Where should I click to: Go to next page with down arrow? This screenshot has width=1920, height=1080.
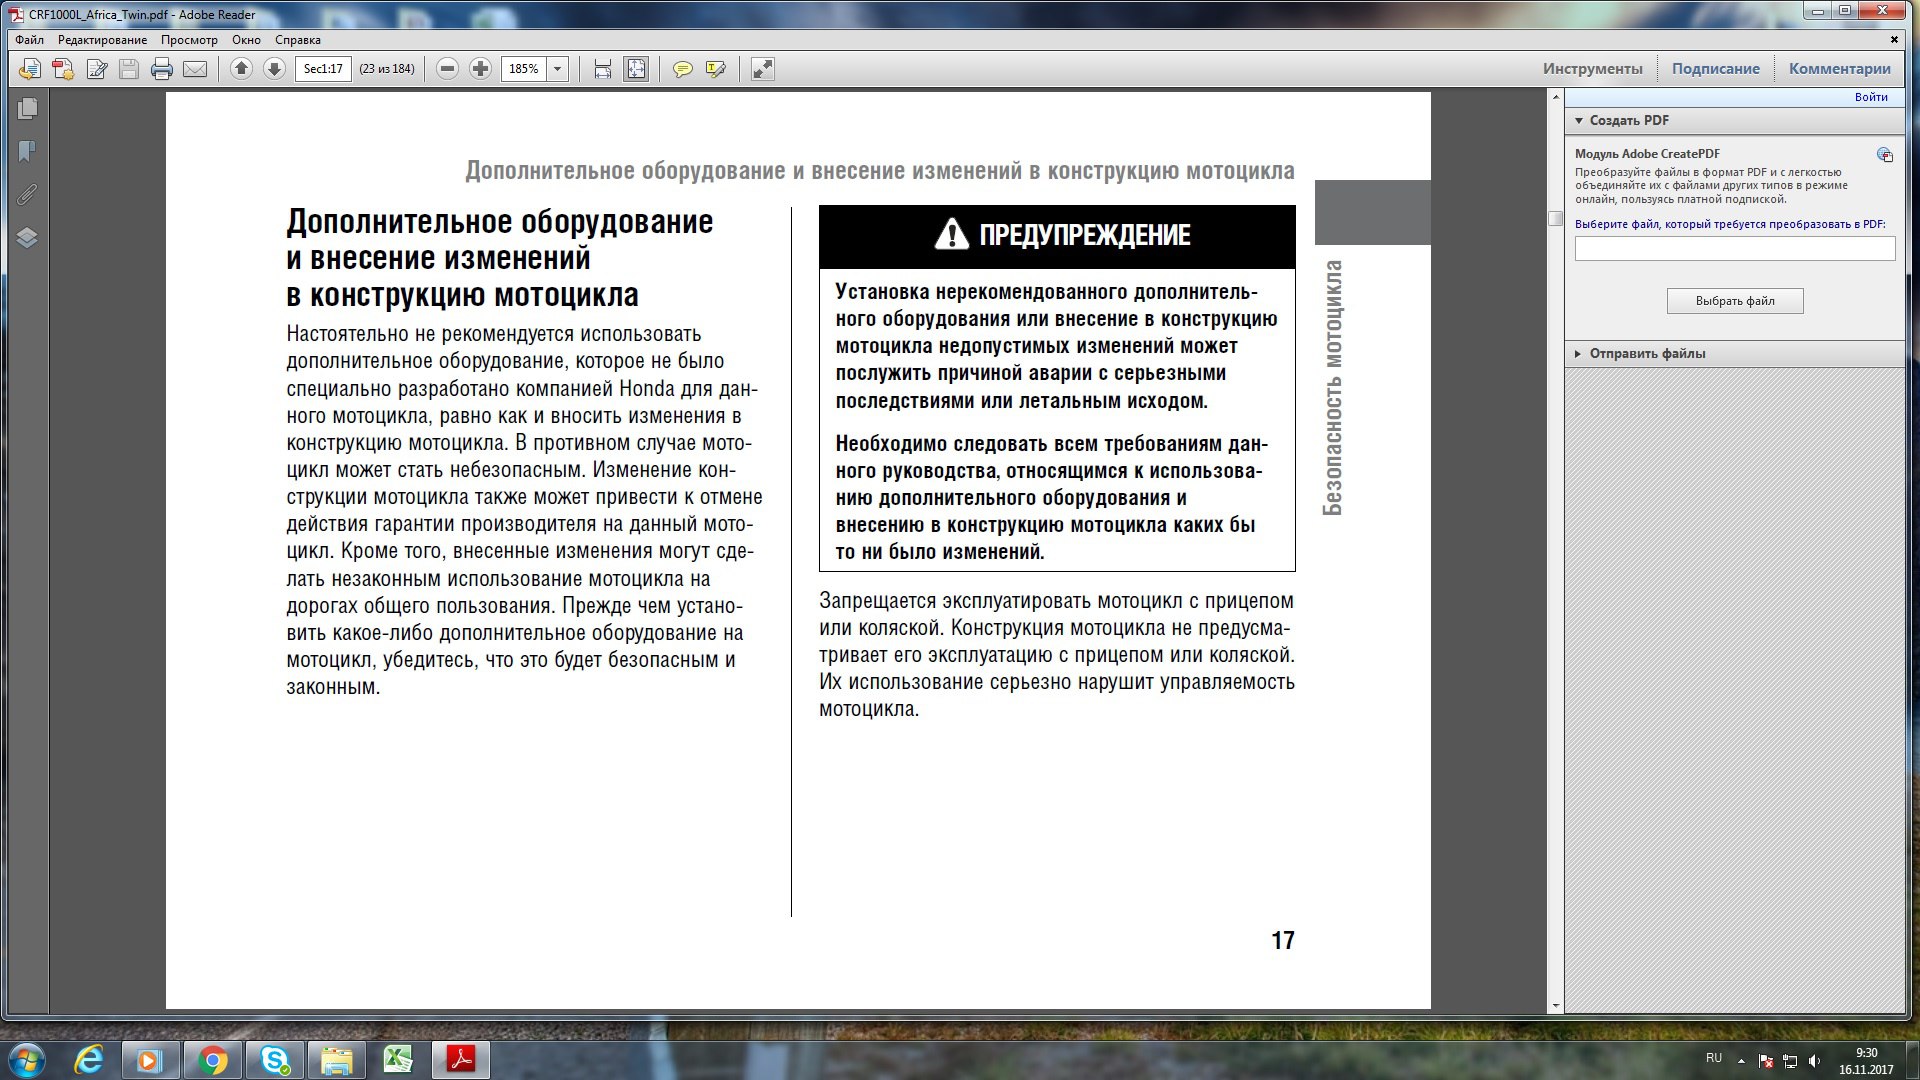(x=274, y=69)
